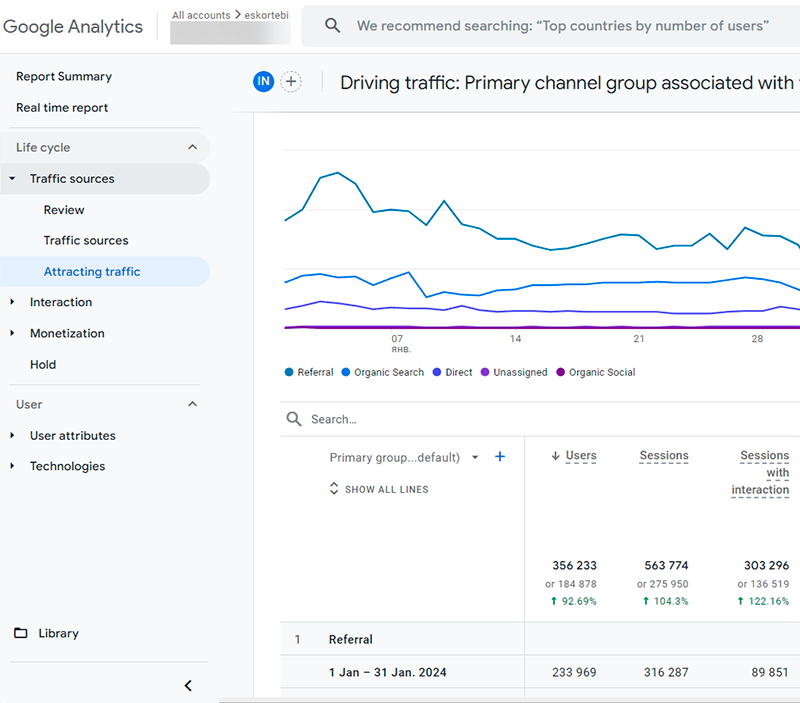Open the Library folder icon

(21, 633)
